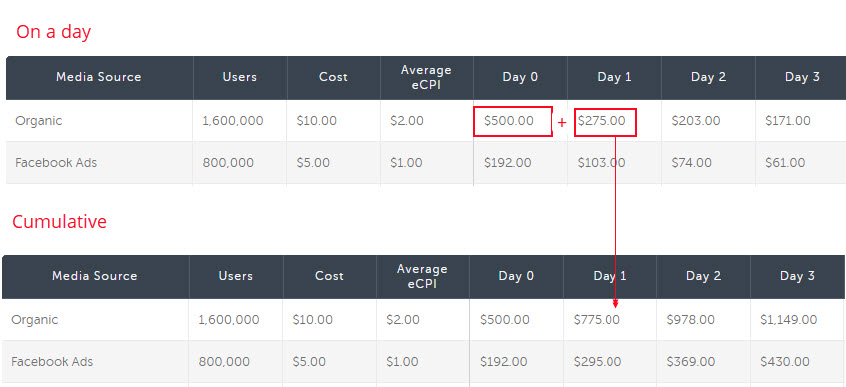846x387 pixels.
Task: Click Day 1 header in Cumulative table
Action: coord(610,276)
